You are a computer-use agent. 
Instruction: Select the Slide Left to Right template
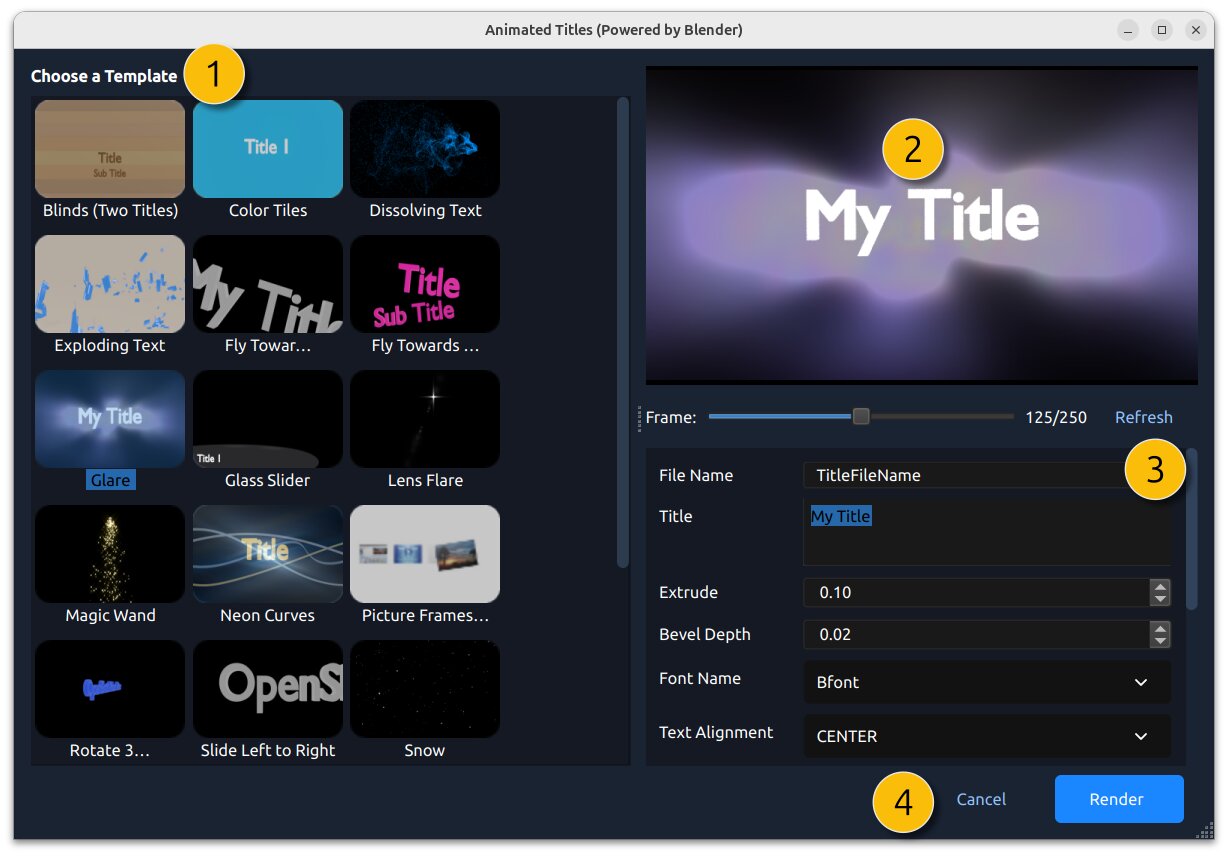click(268, 689)
